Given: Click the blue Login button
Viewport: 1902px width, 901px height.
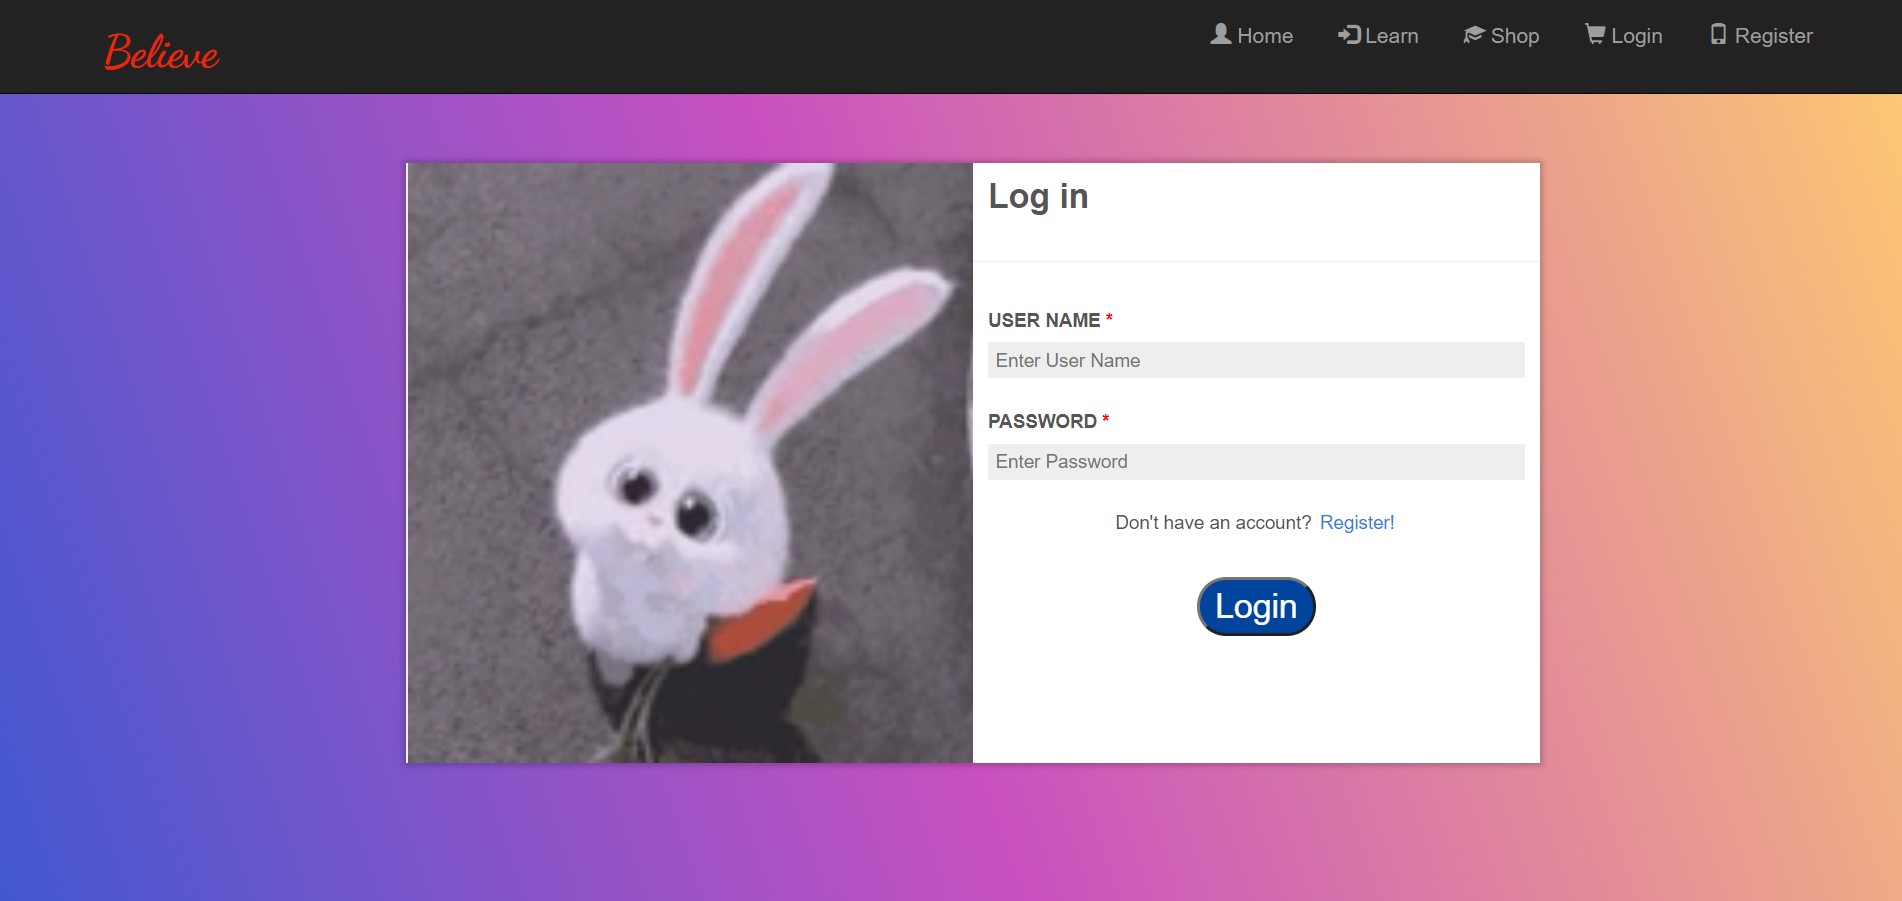Looking at the screenshot, I should coord(1256,606).
